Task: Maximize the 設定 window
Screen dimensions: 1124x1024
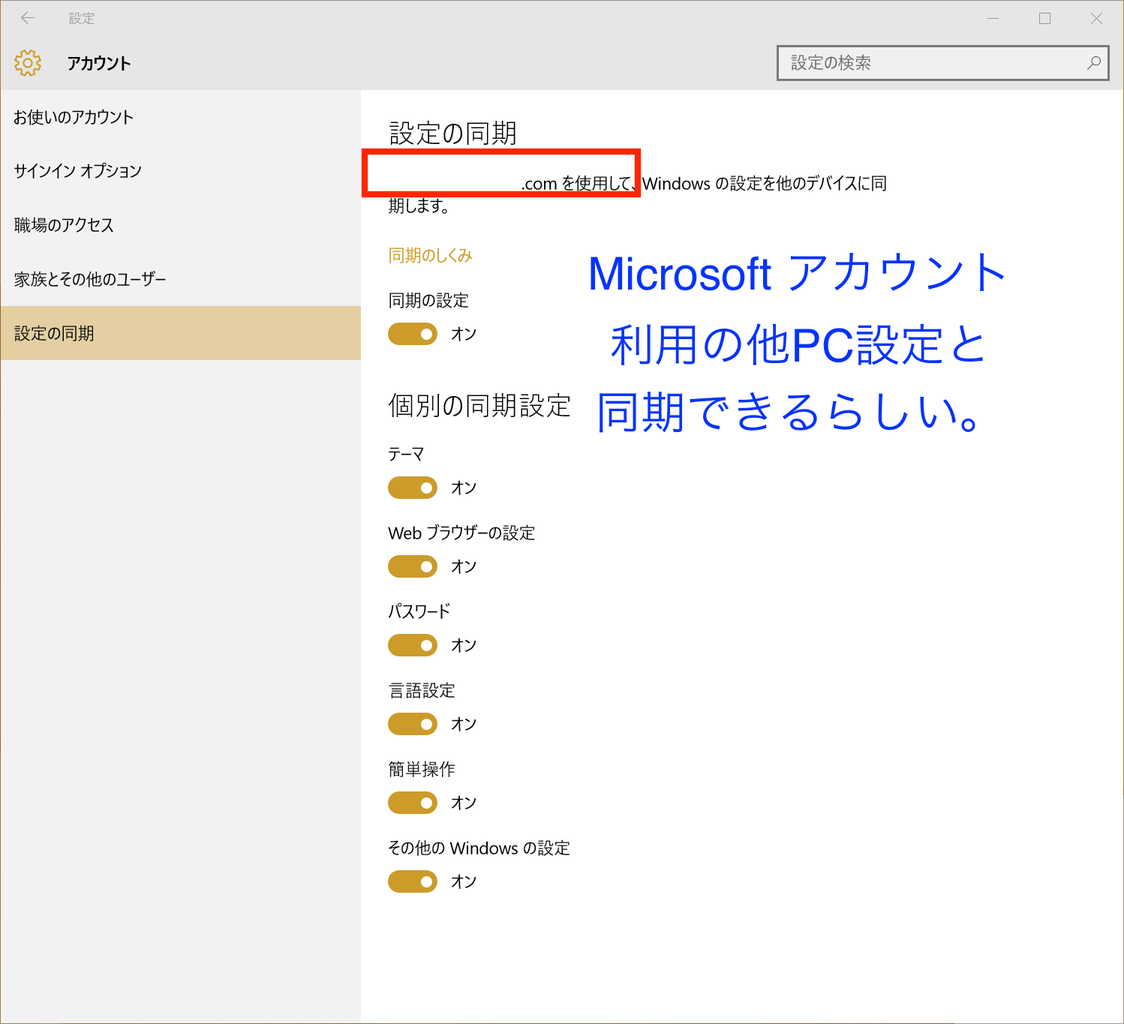Action: tap(1044, 19)
